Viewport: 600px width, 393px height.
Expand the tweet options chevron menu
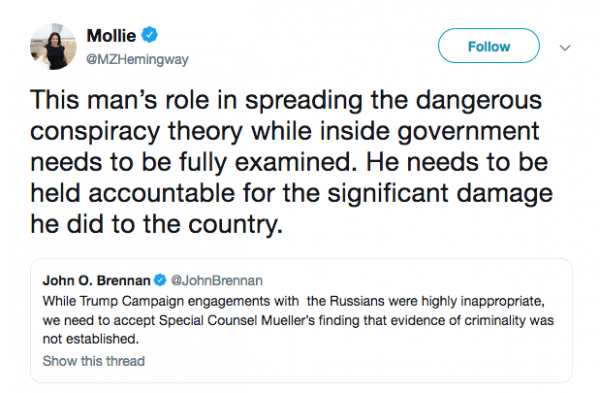tap(565, 48)
